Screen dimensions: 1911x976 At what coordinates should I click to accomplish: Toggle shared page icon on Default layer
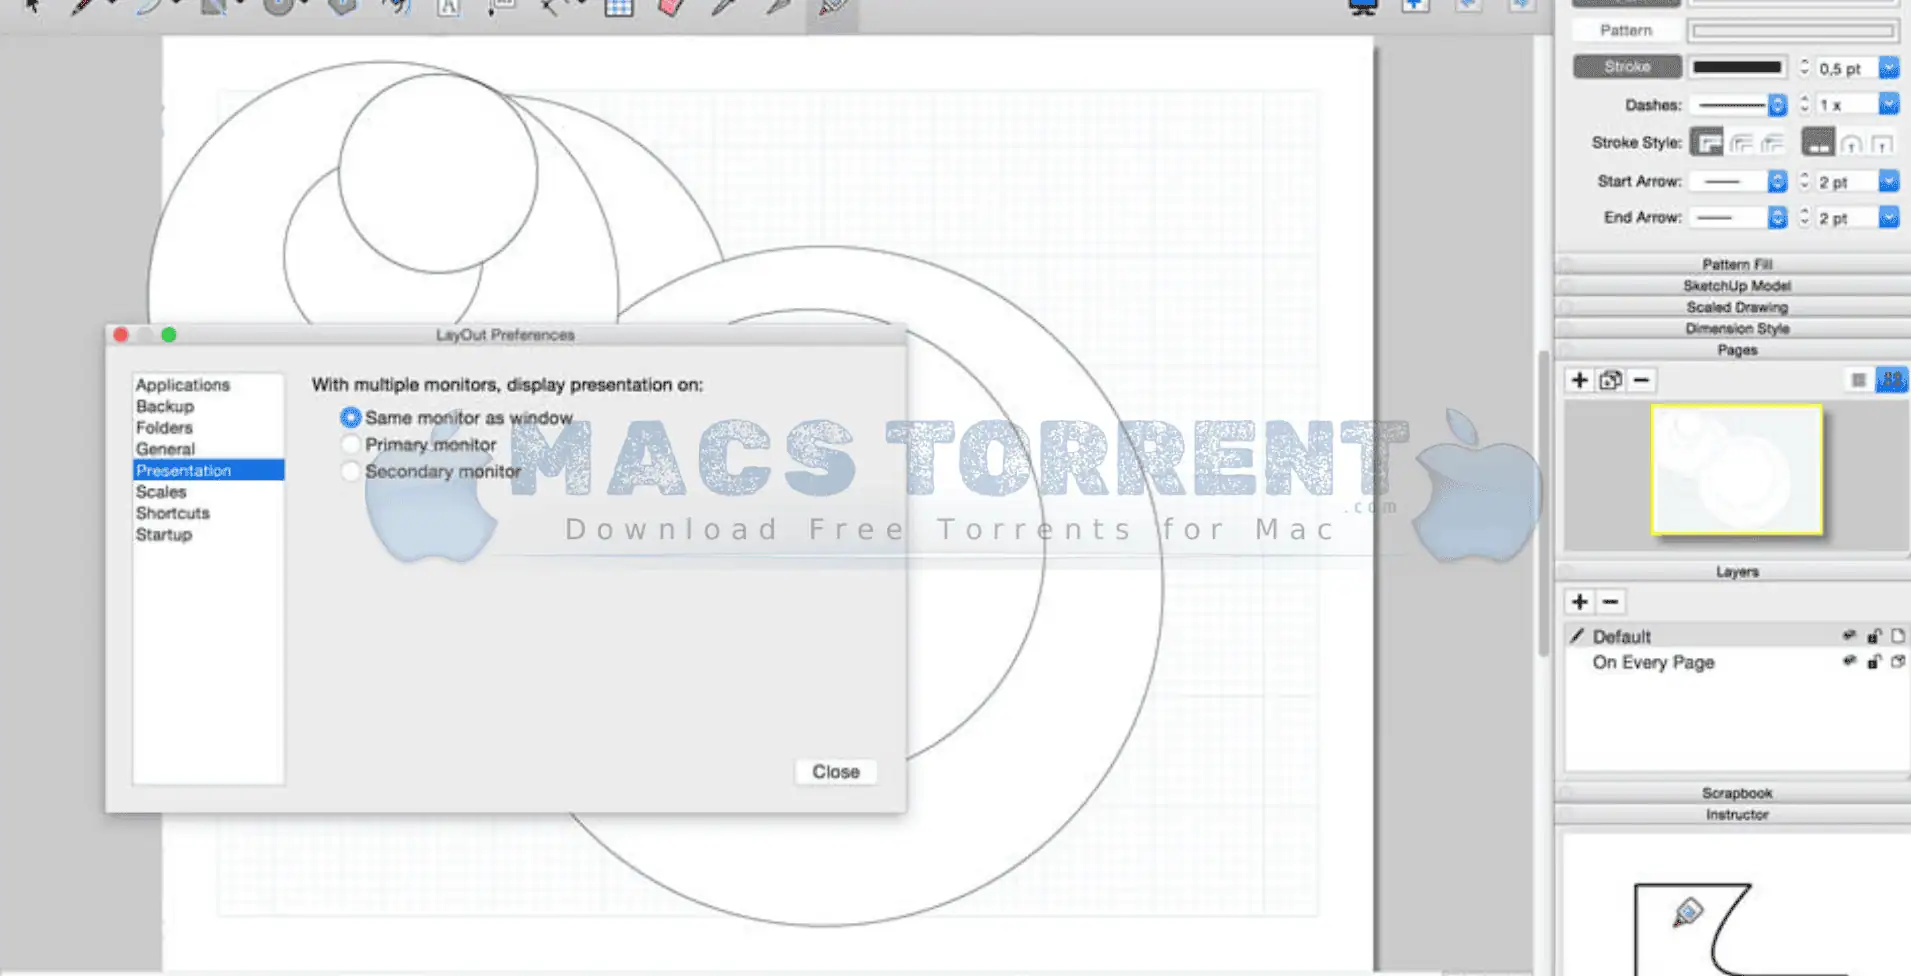pos(1897,636)
